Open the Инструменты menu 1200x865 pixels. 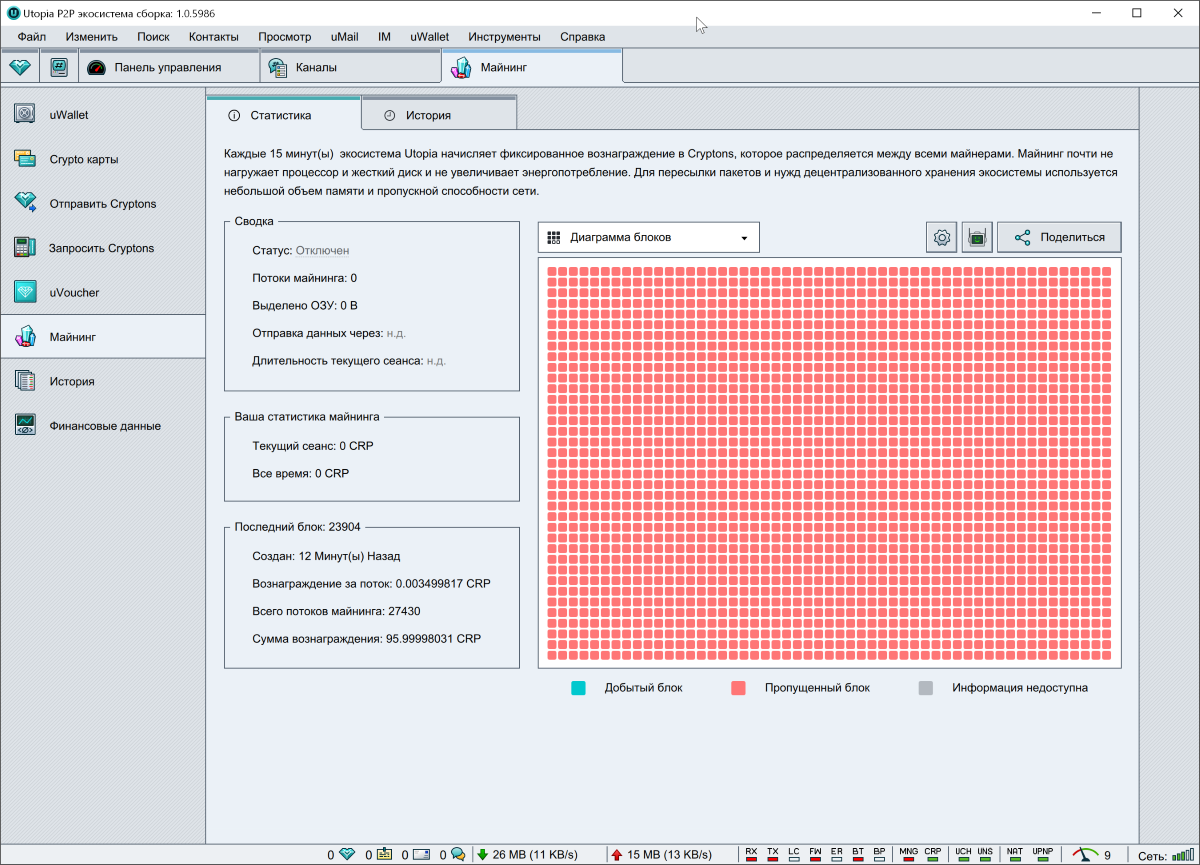tap(504, 36)
